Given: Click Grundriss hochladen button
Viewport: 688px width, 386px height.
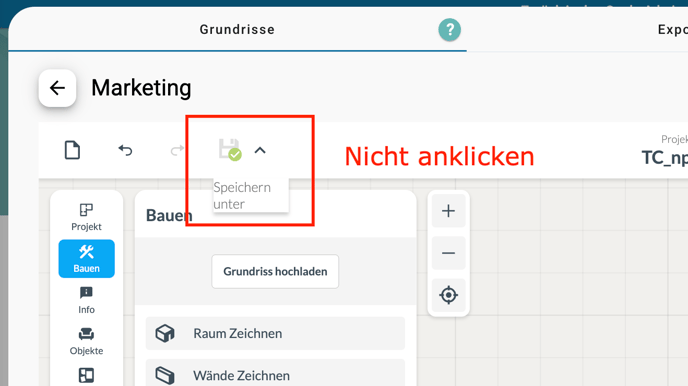Looking at the screenshot, I should point(275,272).
